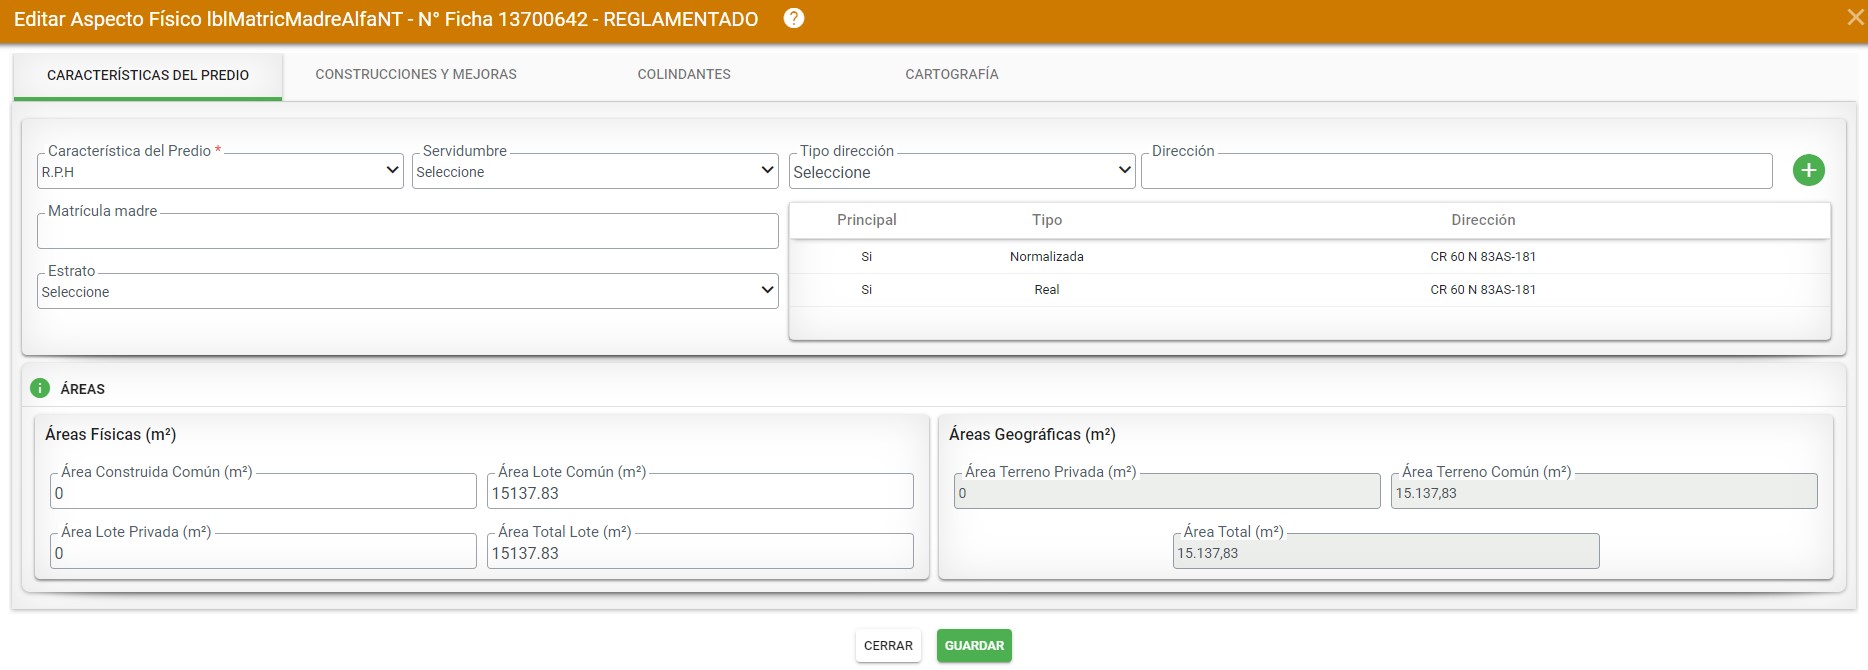The height and width of the screenshot is (670, 1868).
Task: Click the Editar Aspecto Físico dialog title
Action: 386,19
